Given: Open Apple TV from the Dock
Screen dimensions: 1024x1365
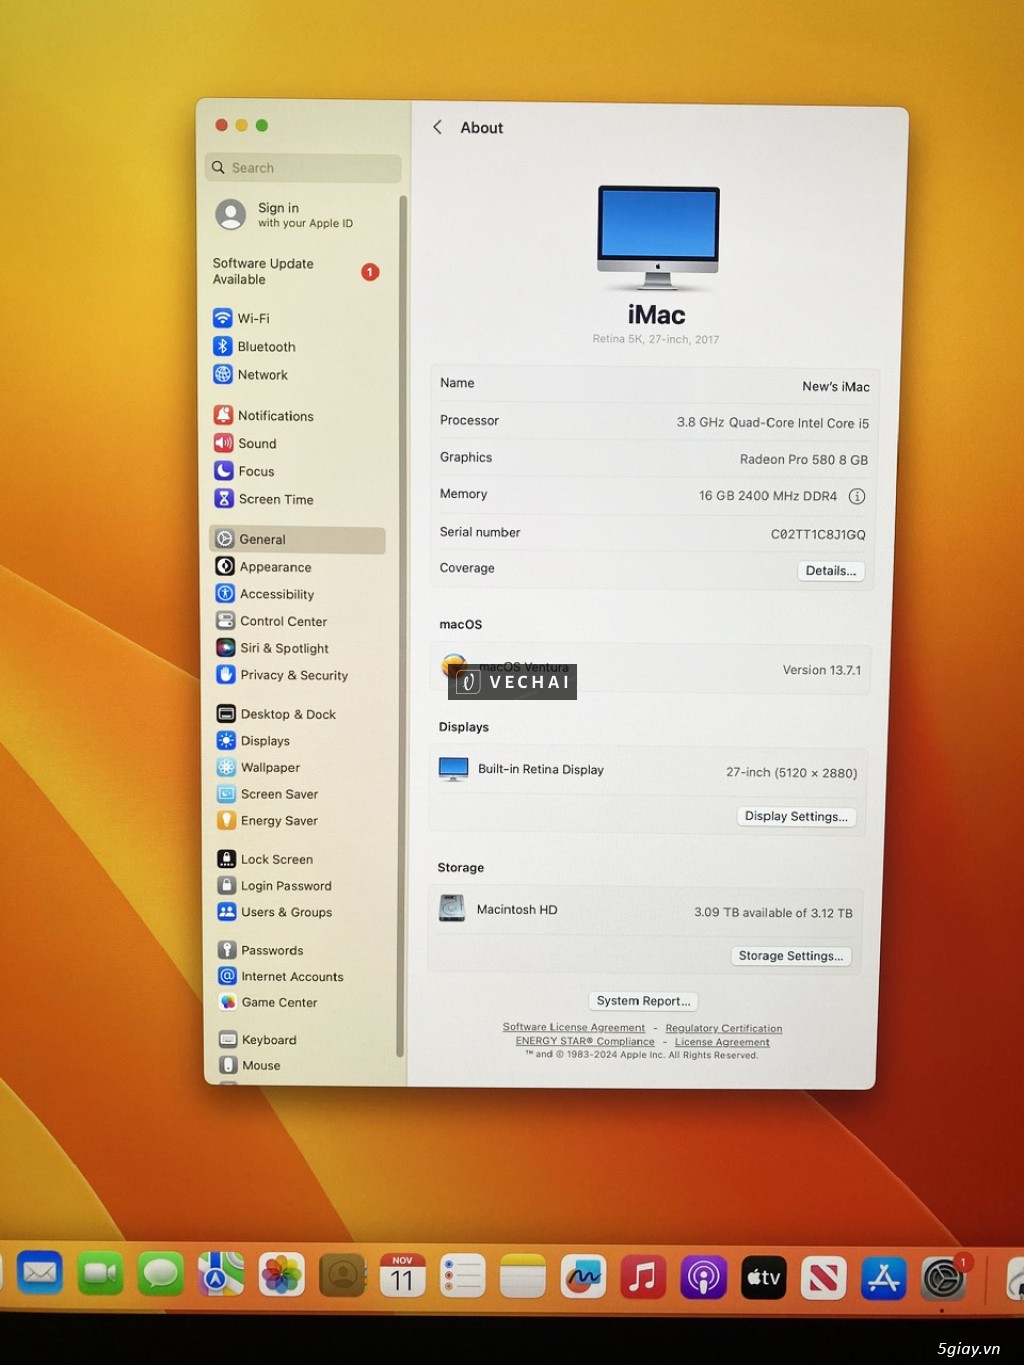Looking at the screenshot, I should 764,1278.
